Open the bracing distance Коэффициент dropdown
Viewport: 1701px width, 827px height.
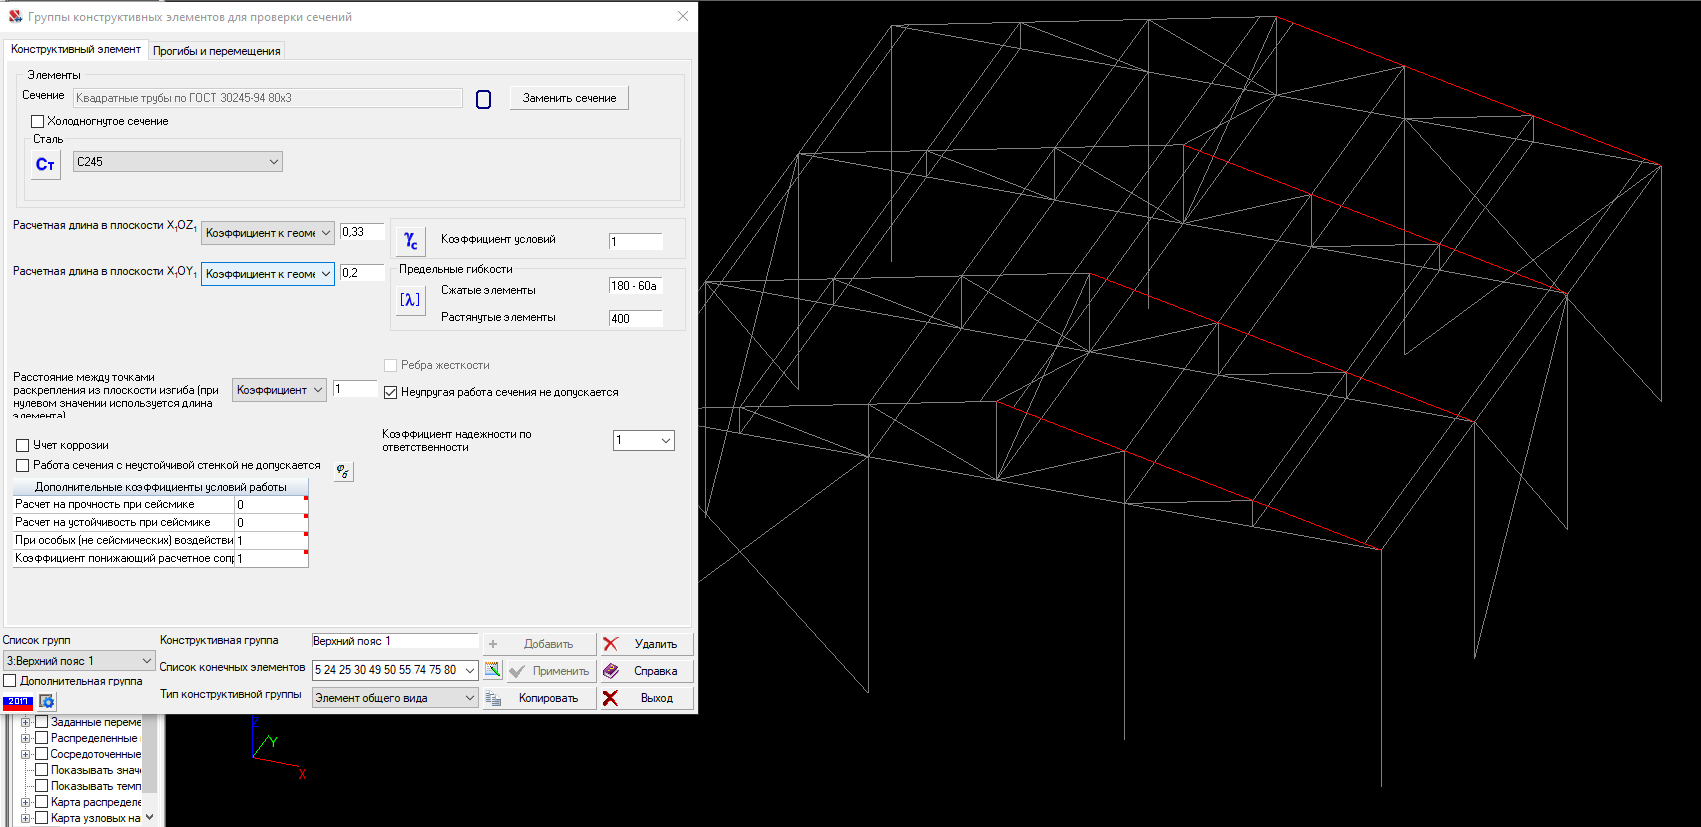tap(279, 390)
